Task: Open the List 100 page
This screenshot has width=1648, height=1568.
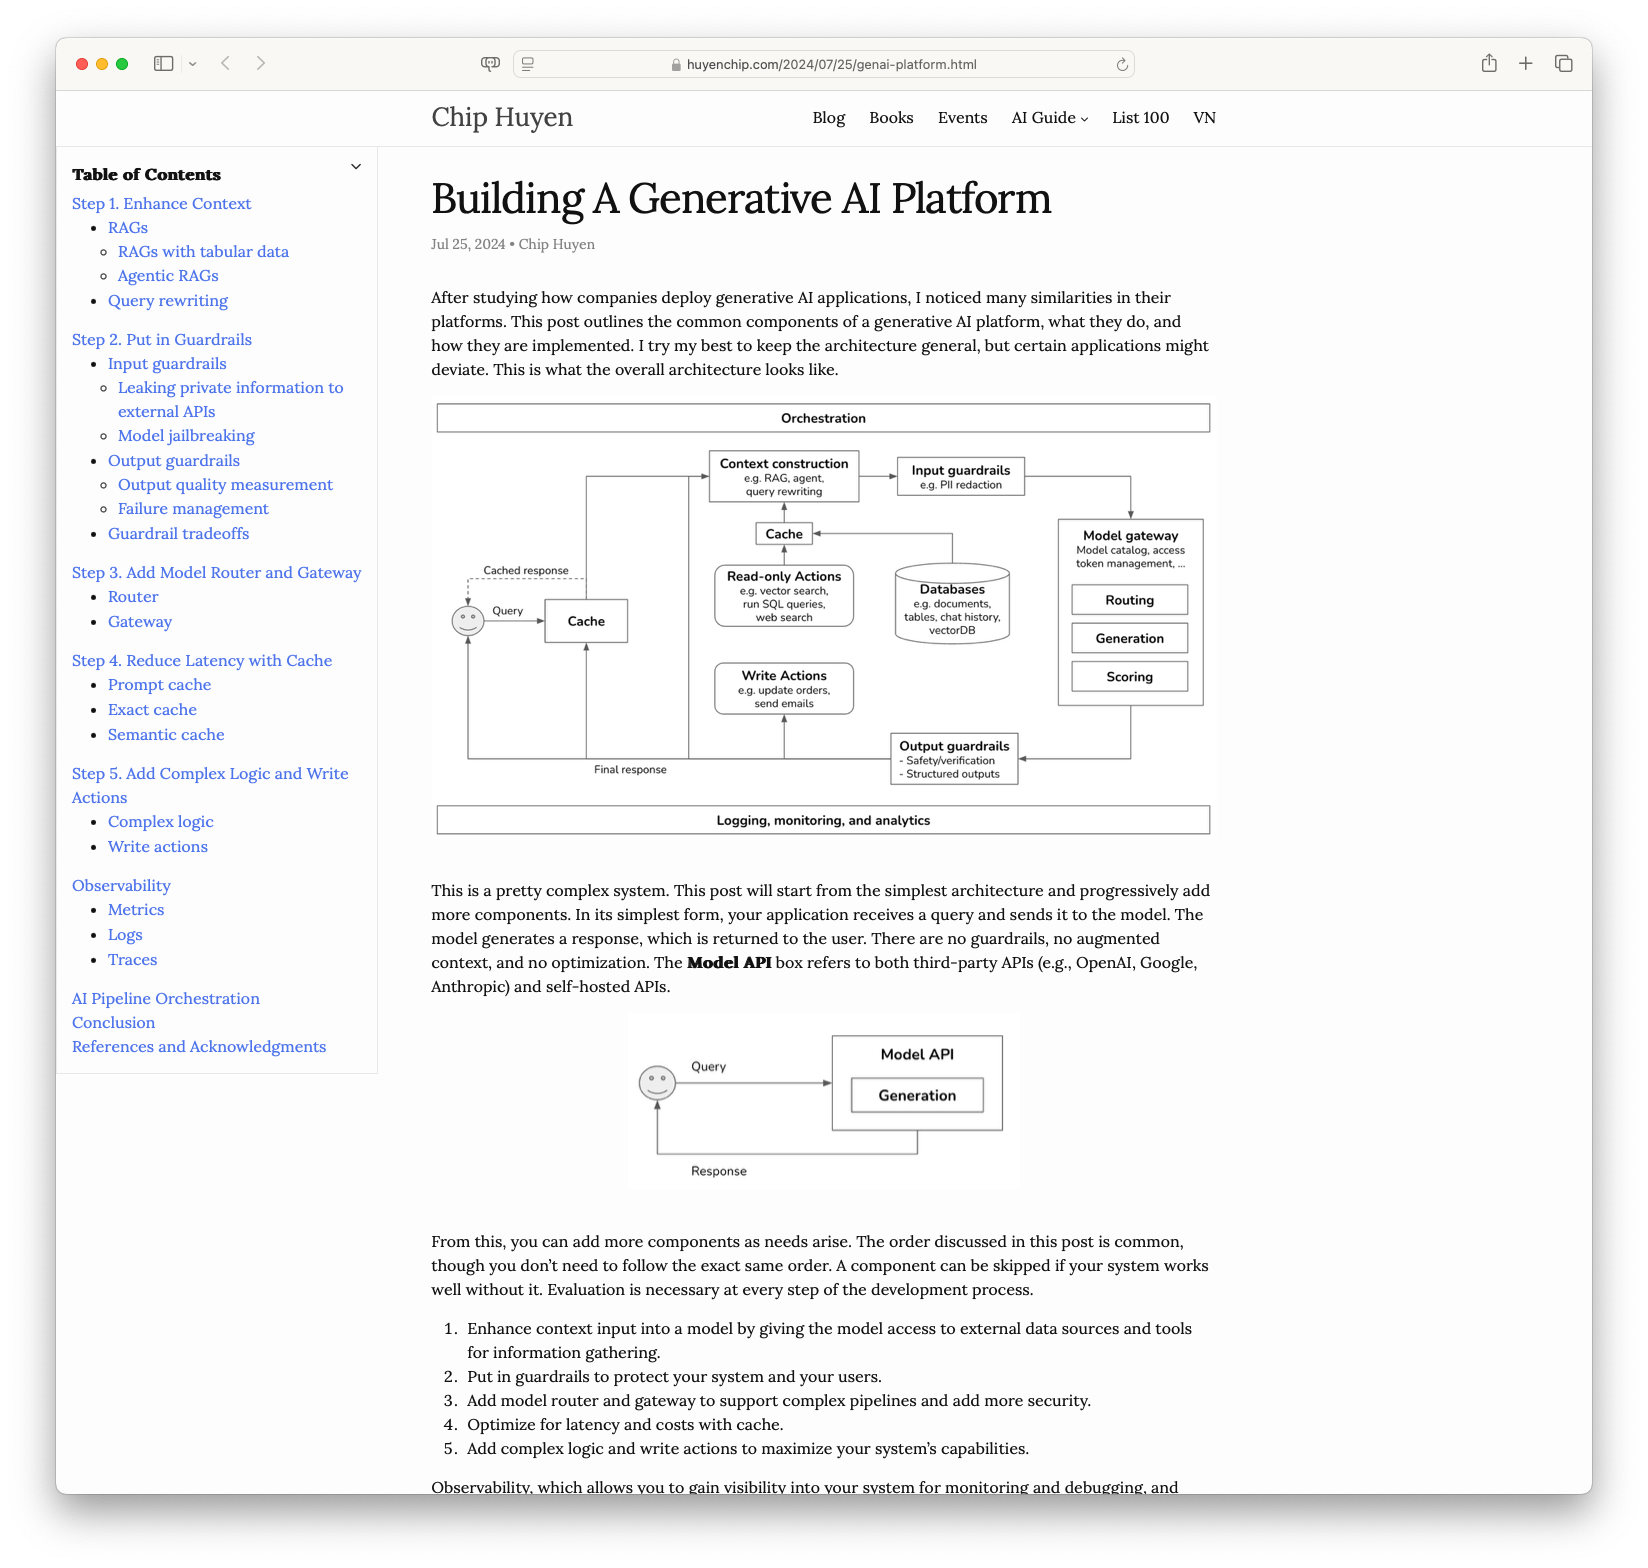Action: 1139,118
